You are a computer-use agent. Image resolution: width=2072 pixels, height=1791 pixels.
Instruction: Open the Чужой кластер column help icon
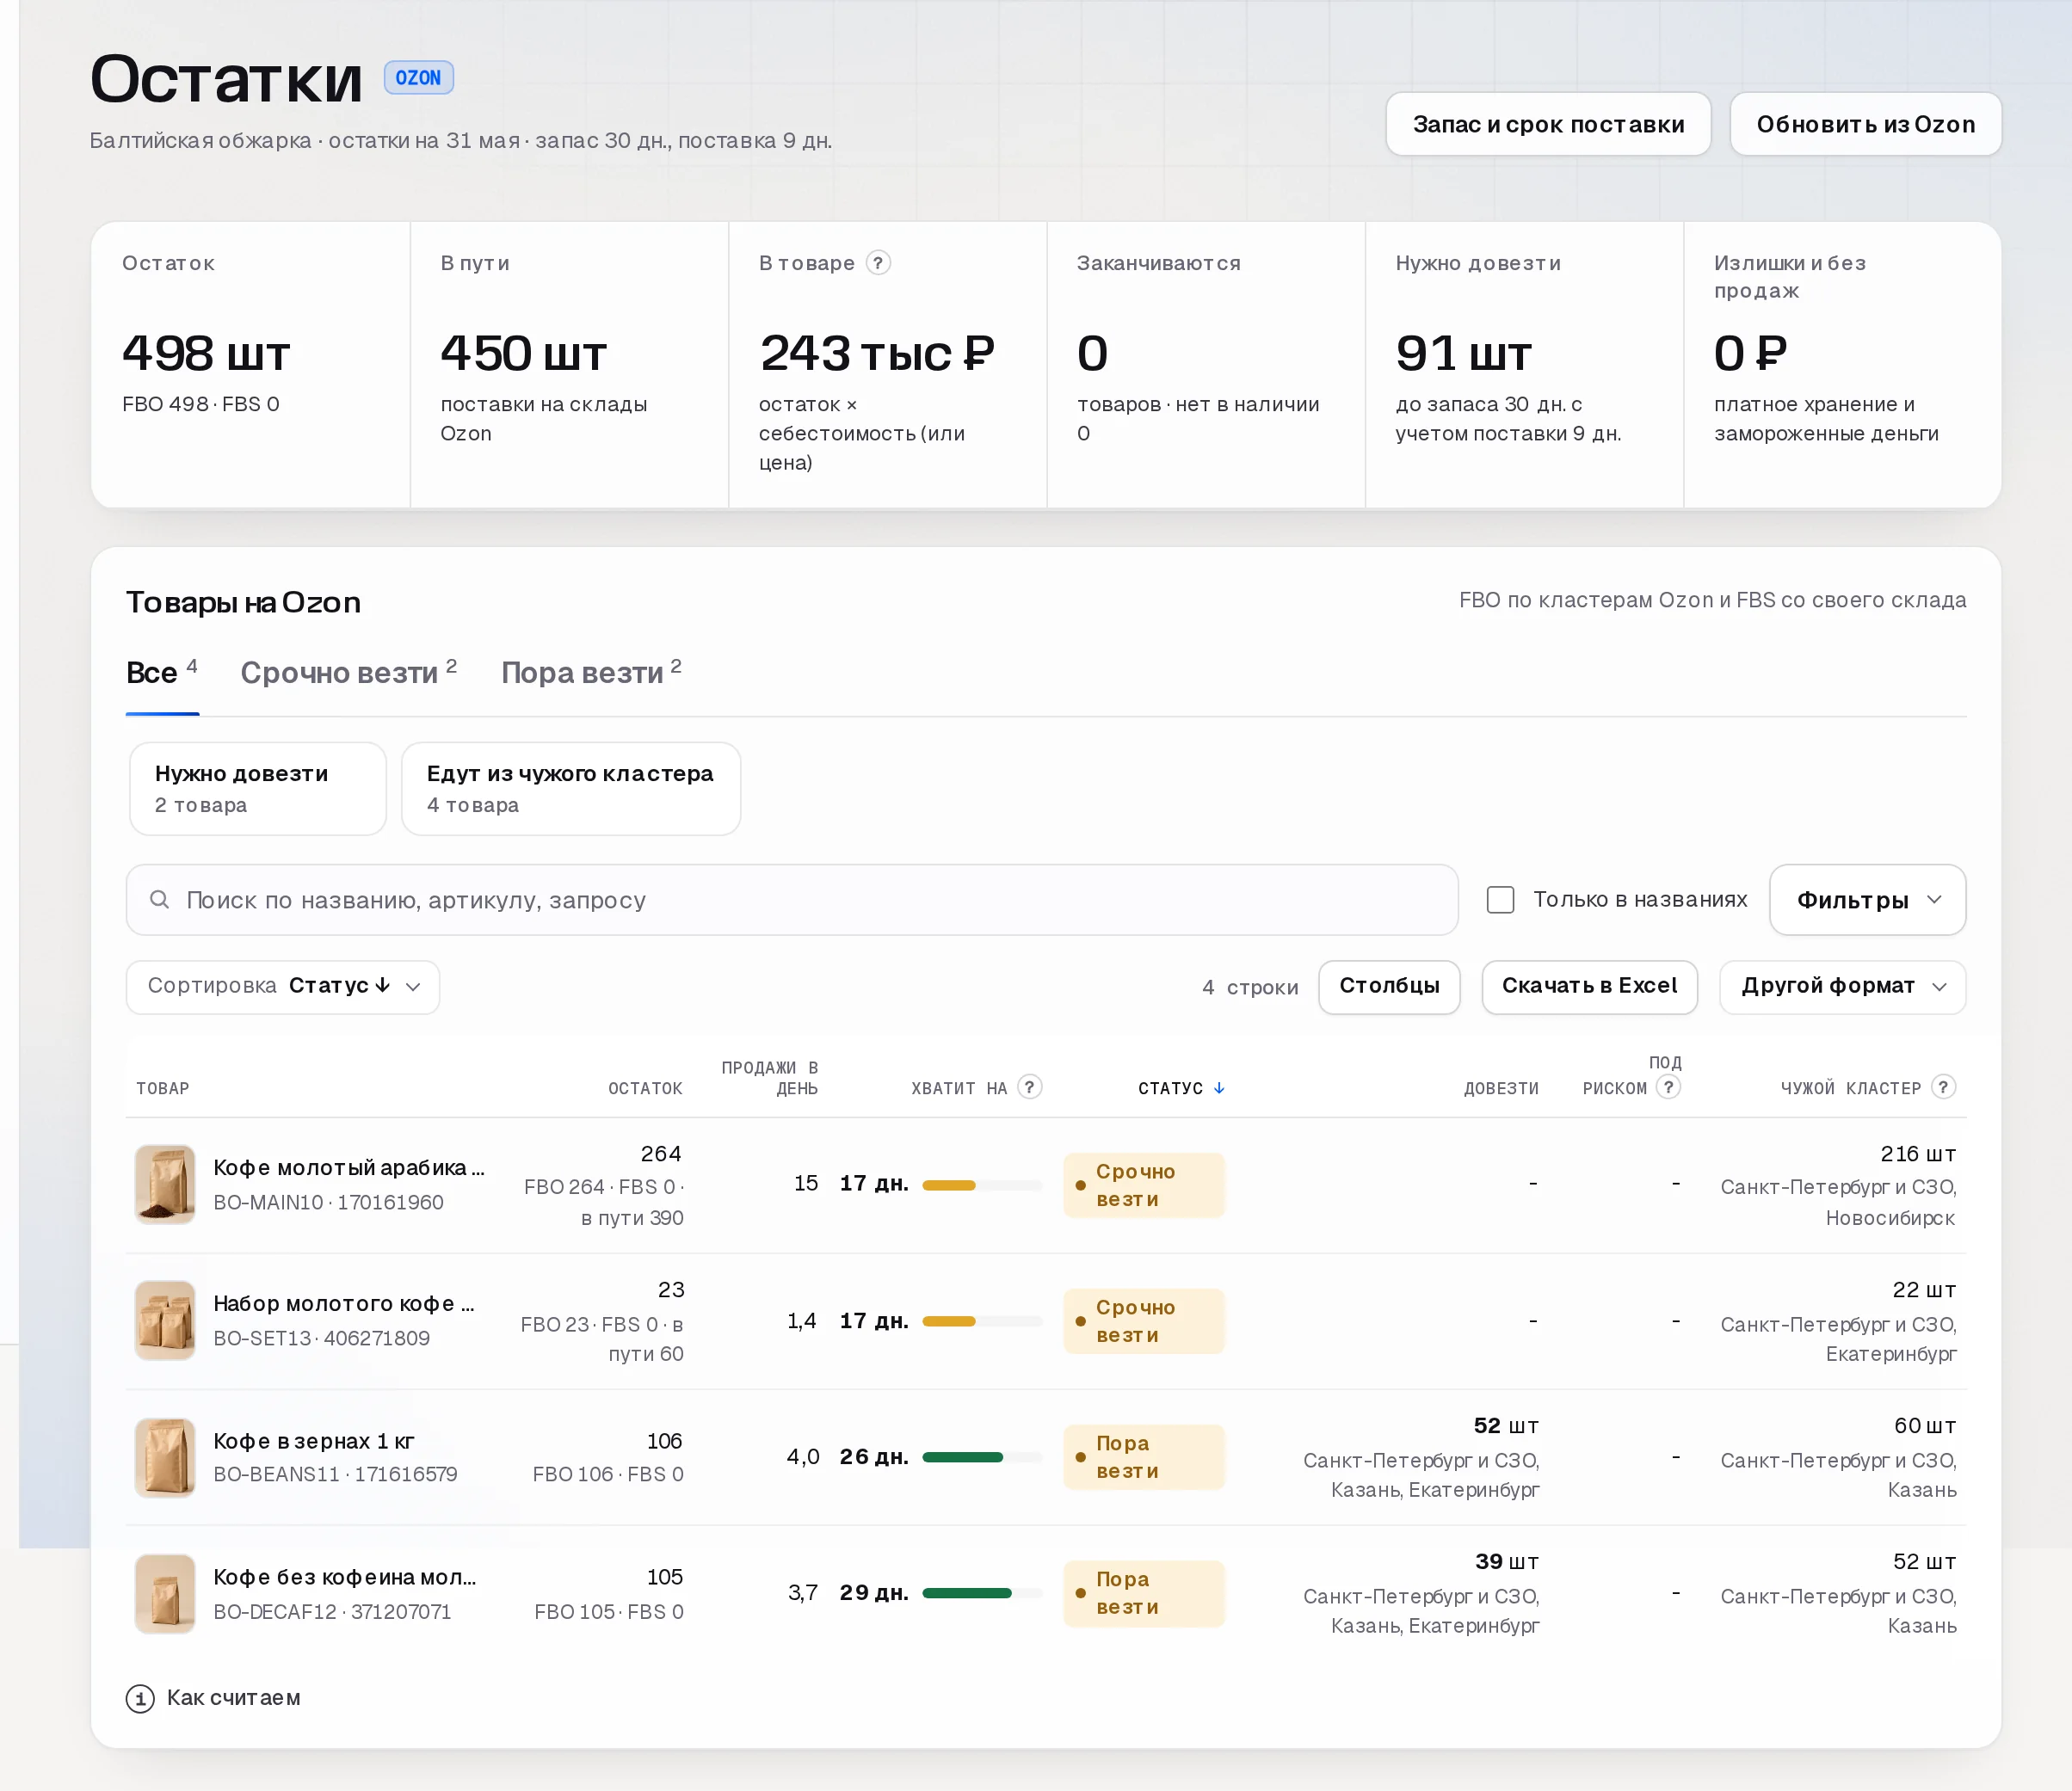(1943, 1087)
